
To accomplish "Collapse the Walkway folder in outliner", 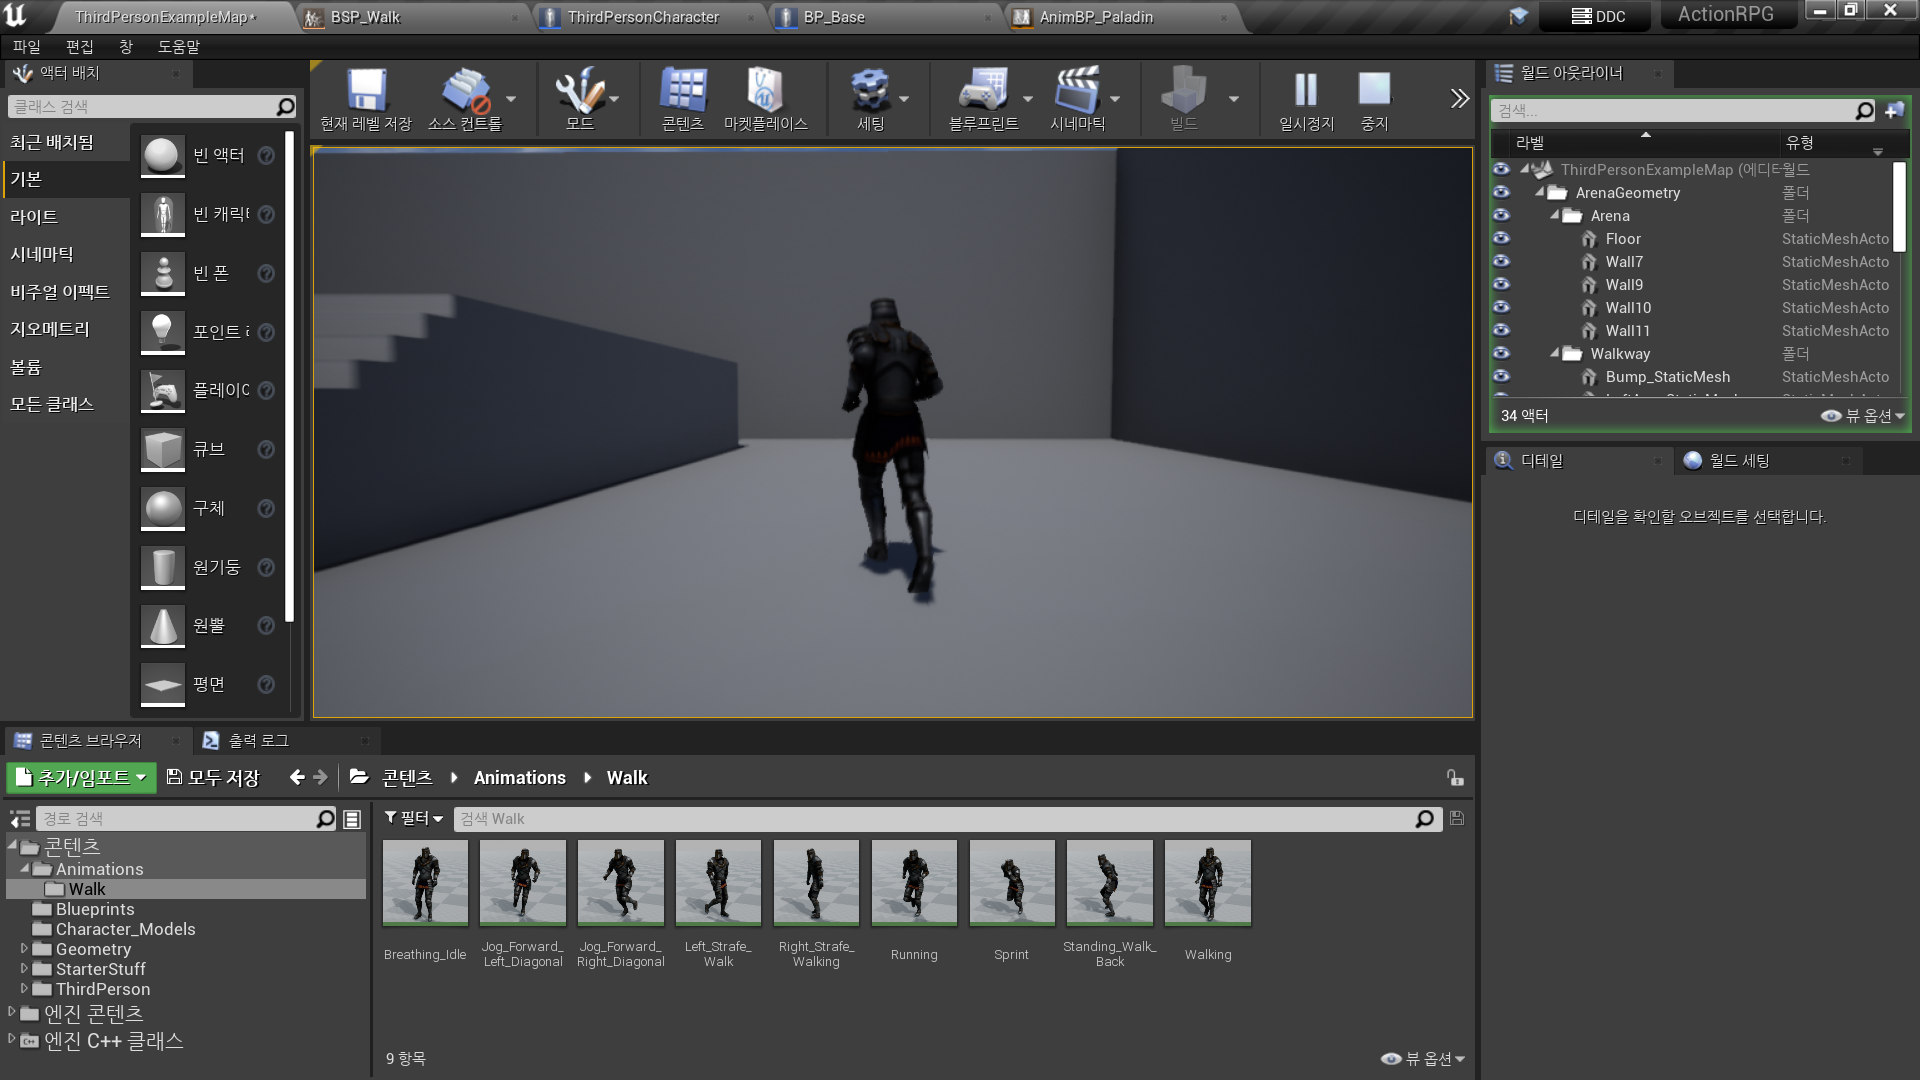I will pyautogui.click(x=1555, y=354).
